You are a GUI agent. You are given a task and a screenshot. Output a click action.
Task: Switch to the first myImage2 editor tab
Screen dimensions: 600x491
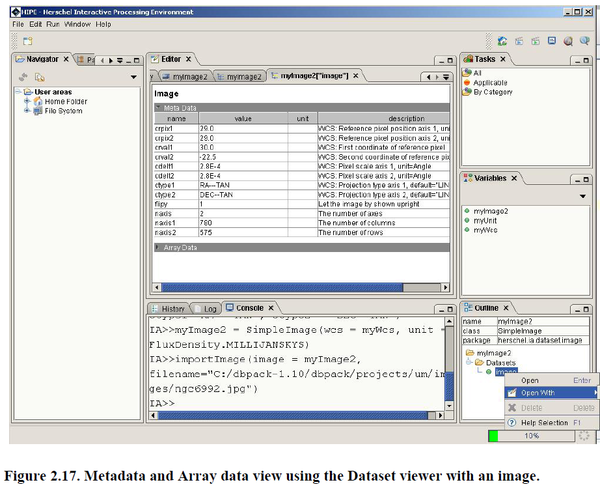(x=185, y=77)
